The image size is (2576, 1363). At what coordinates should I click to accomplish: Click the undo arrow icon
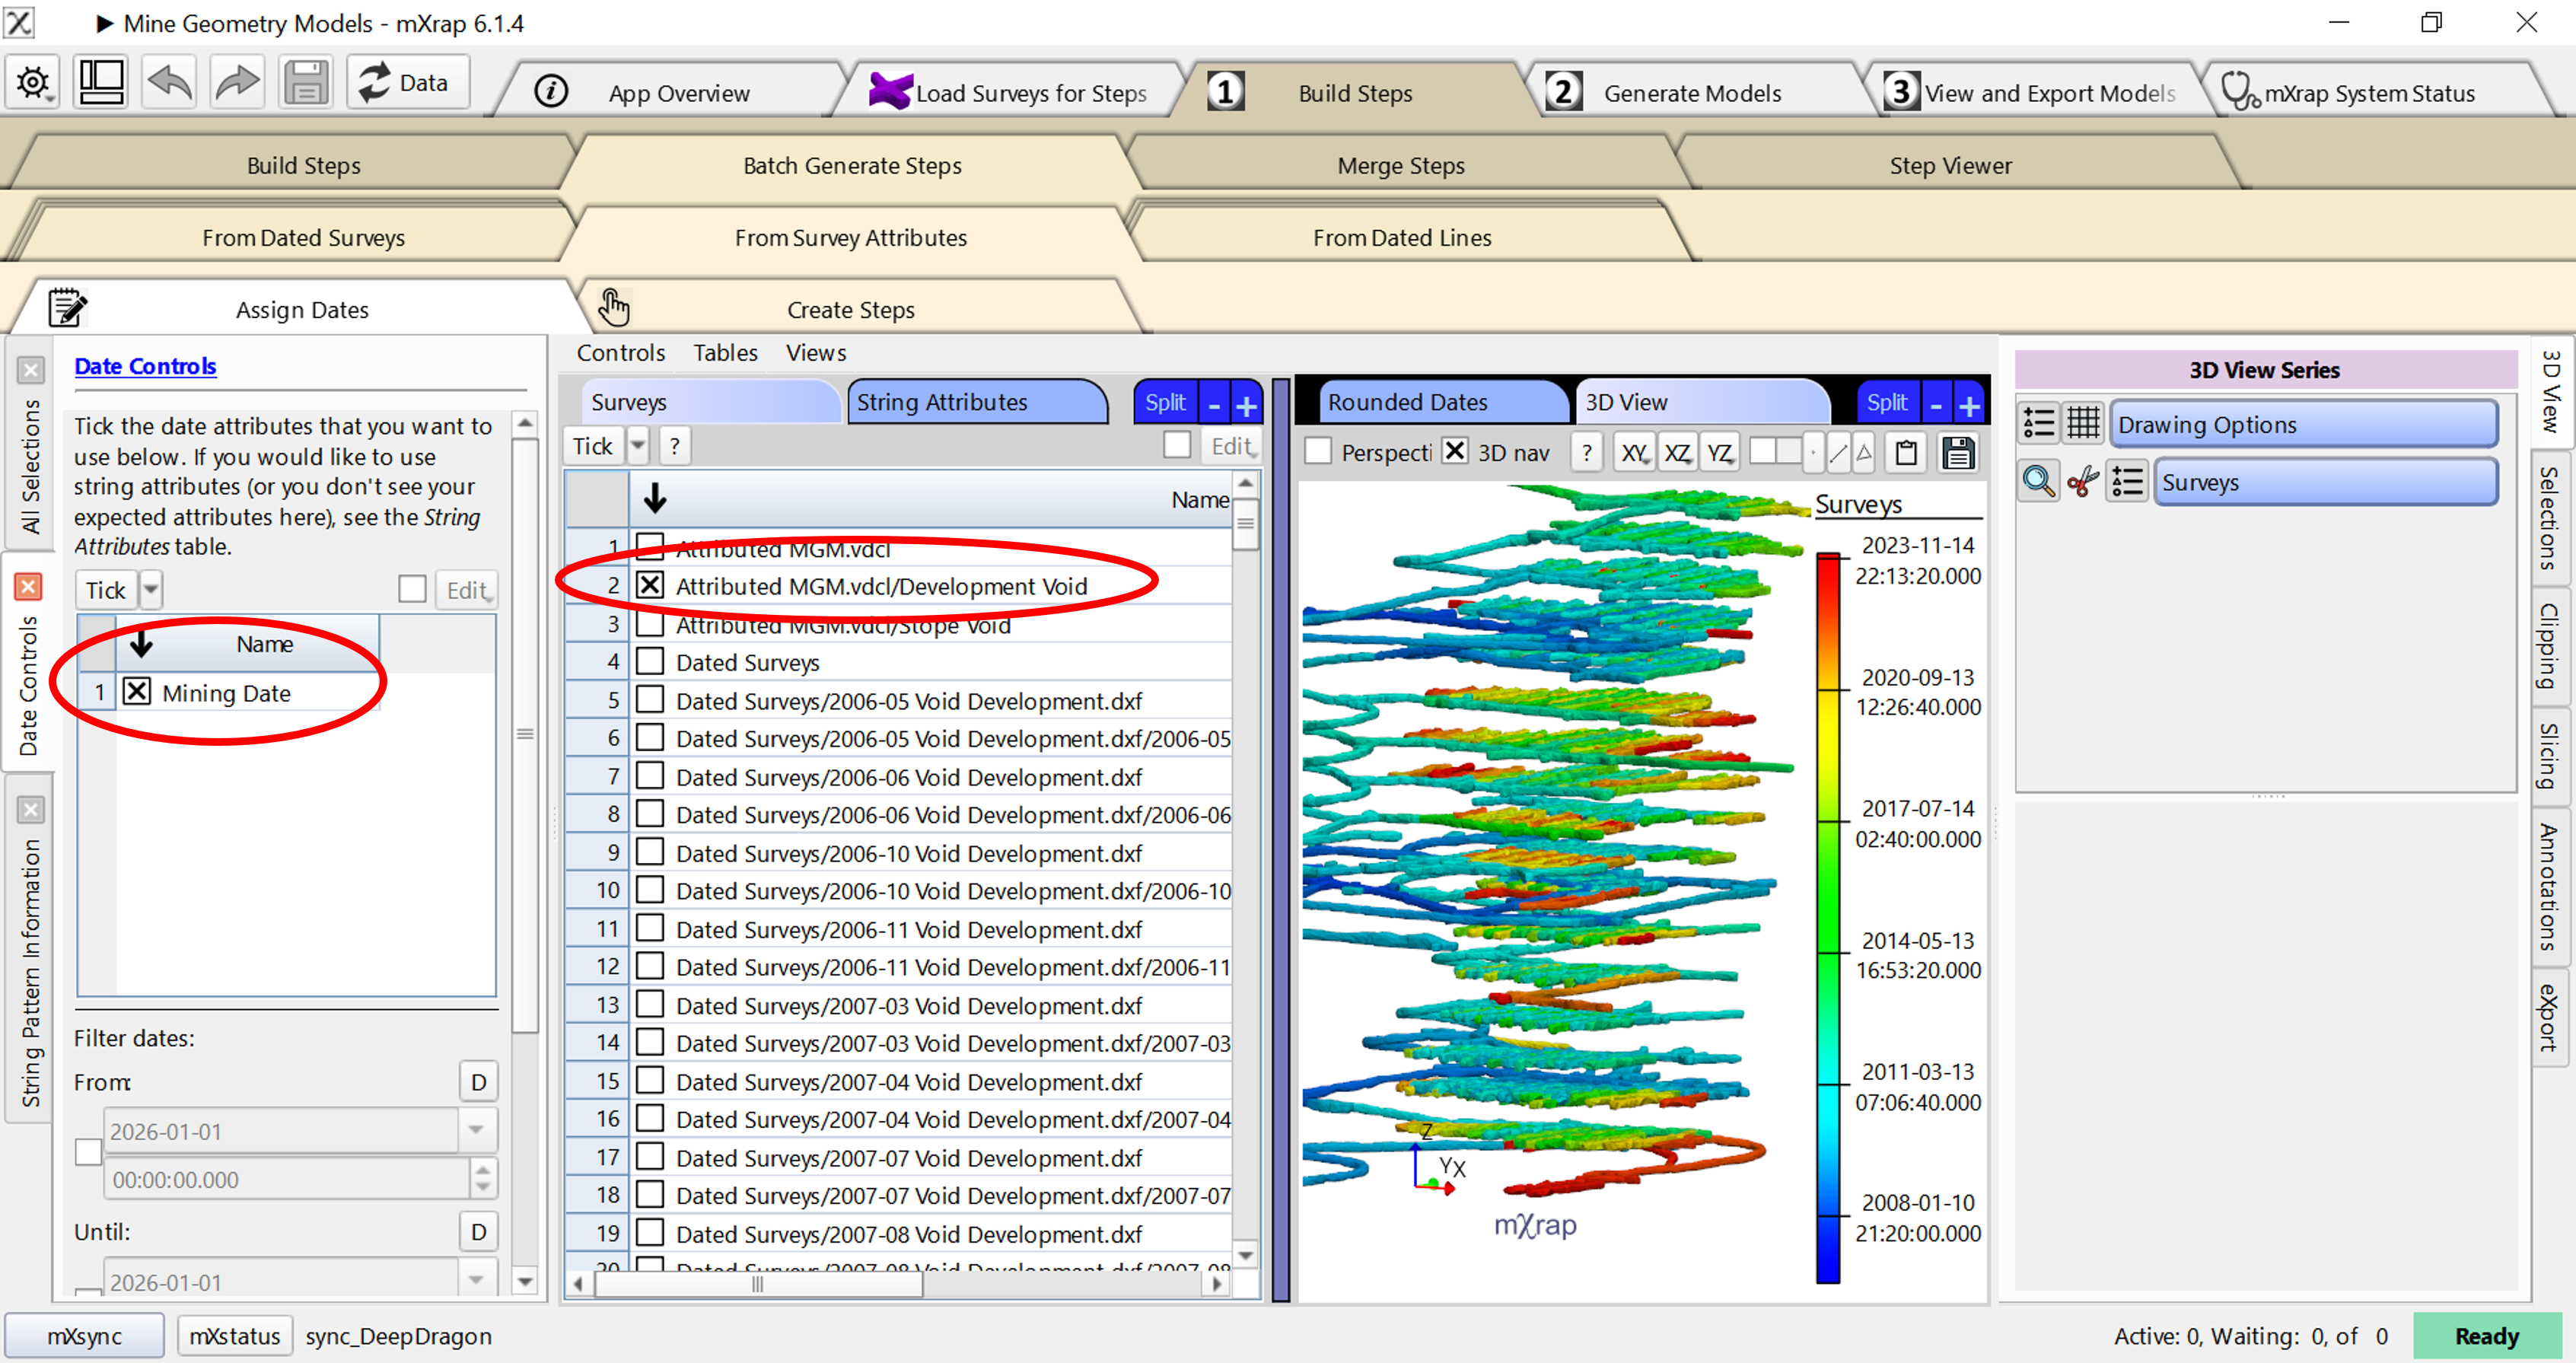170,83
